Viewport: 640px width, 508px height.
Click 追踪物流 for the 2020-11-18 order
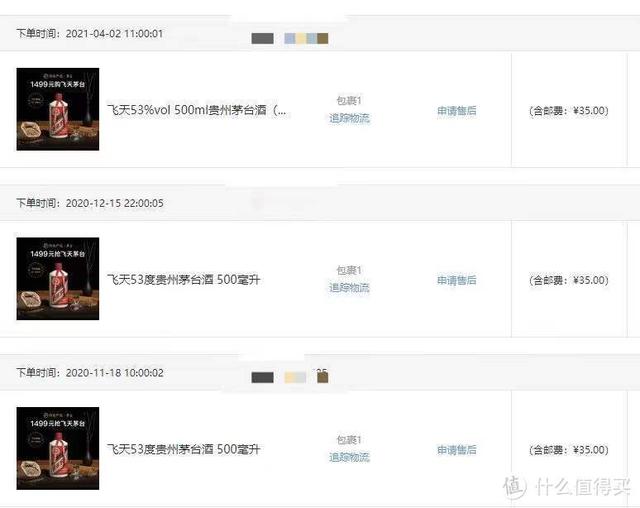tap(349, 457)
